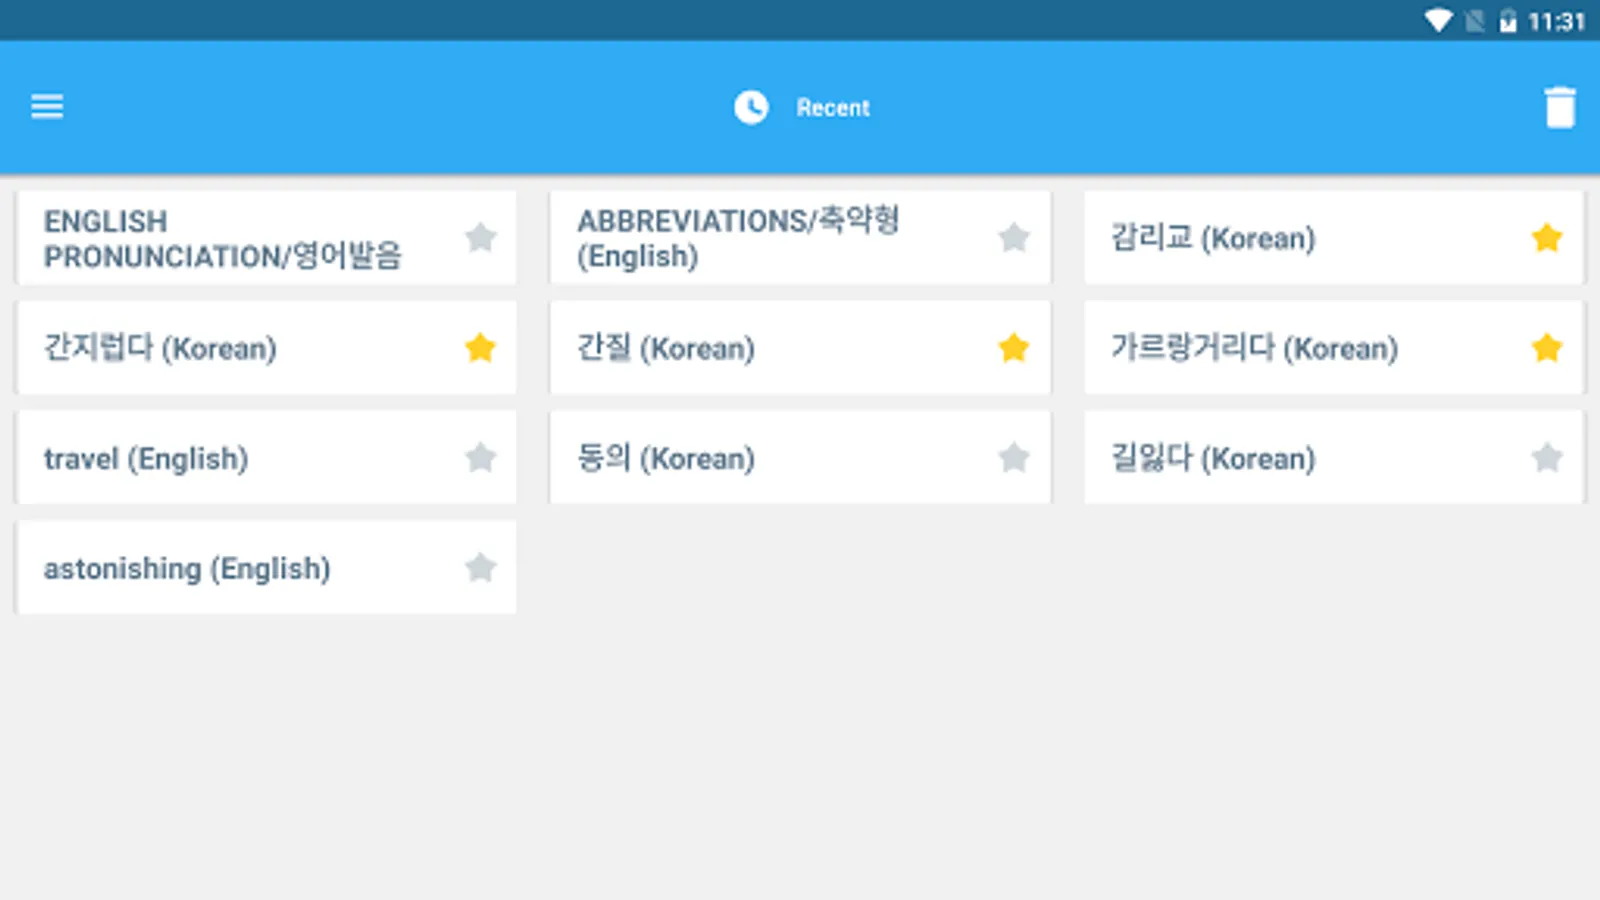Star the travel (English) entry
This screenshot has height=900, width=1600.
coord(481,458)
